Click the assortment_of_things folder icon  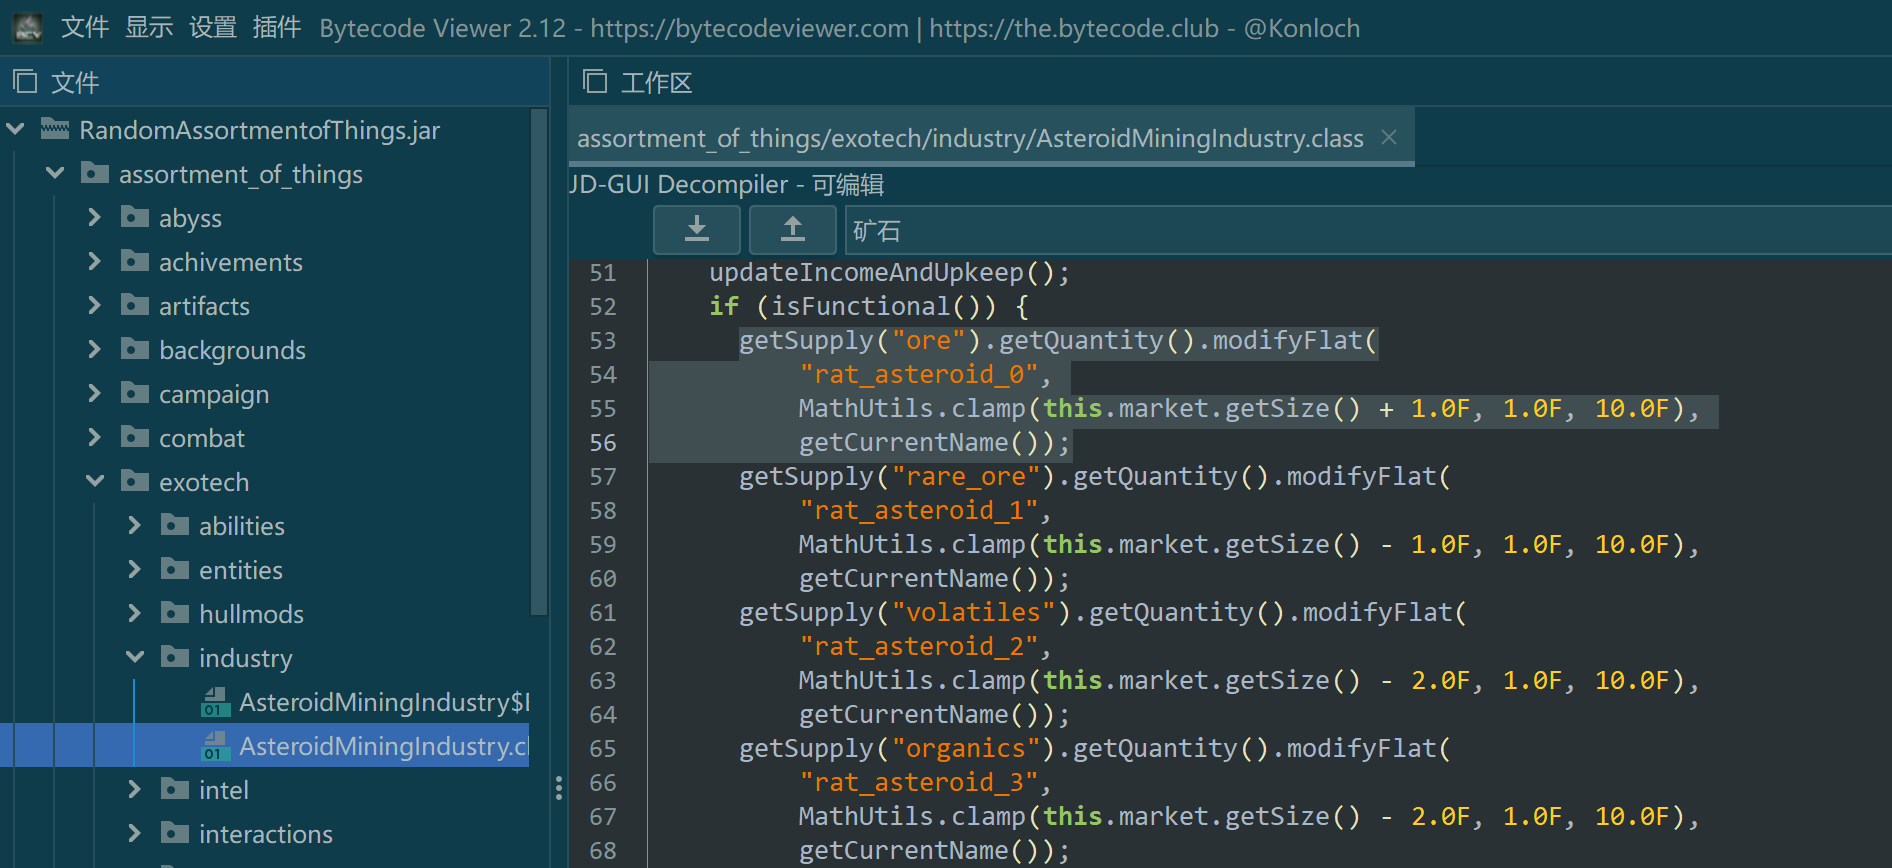click(95, 173)
